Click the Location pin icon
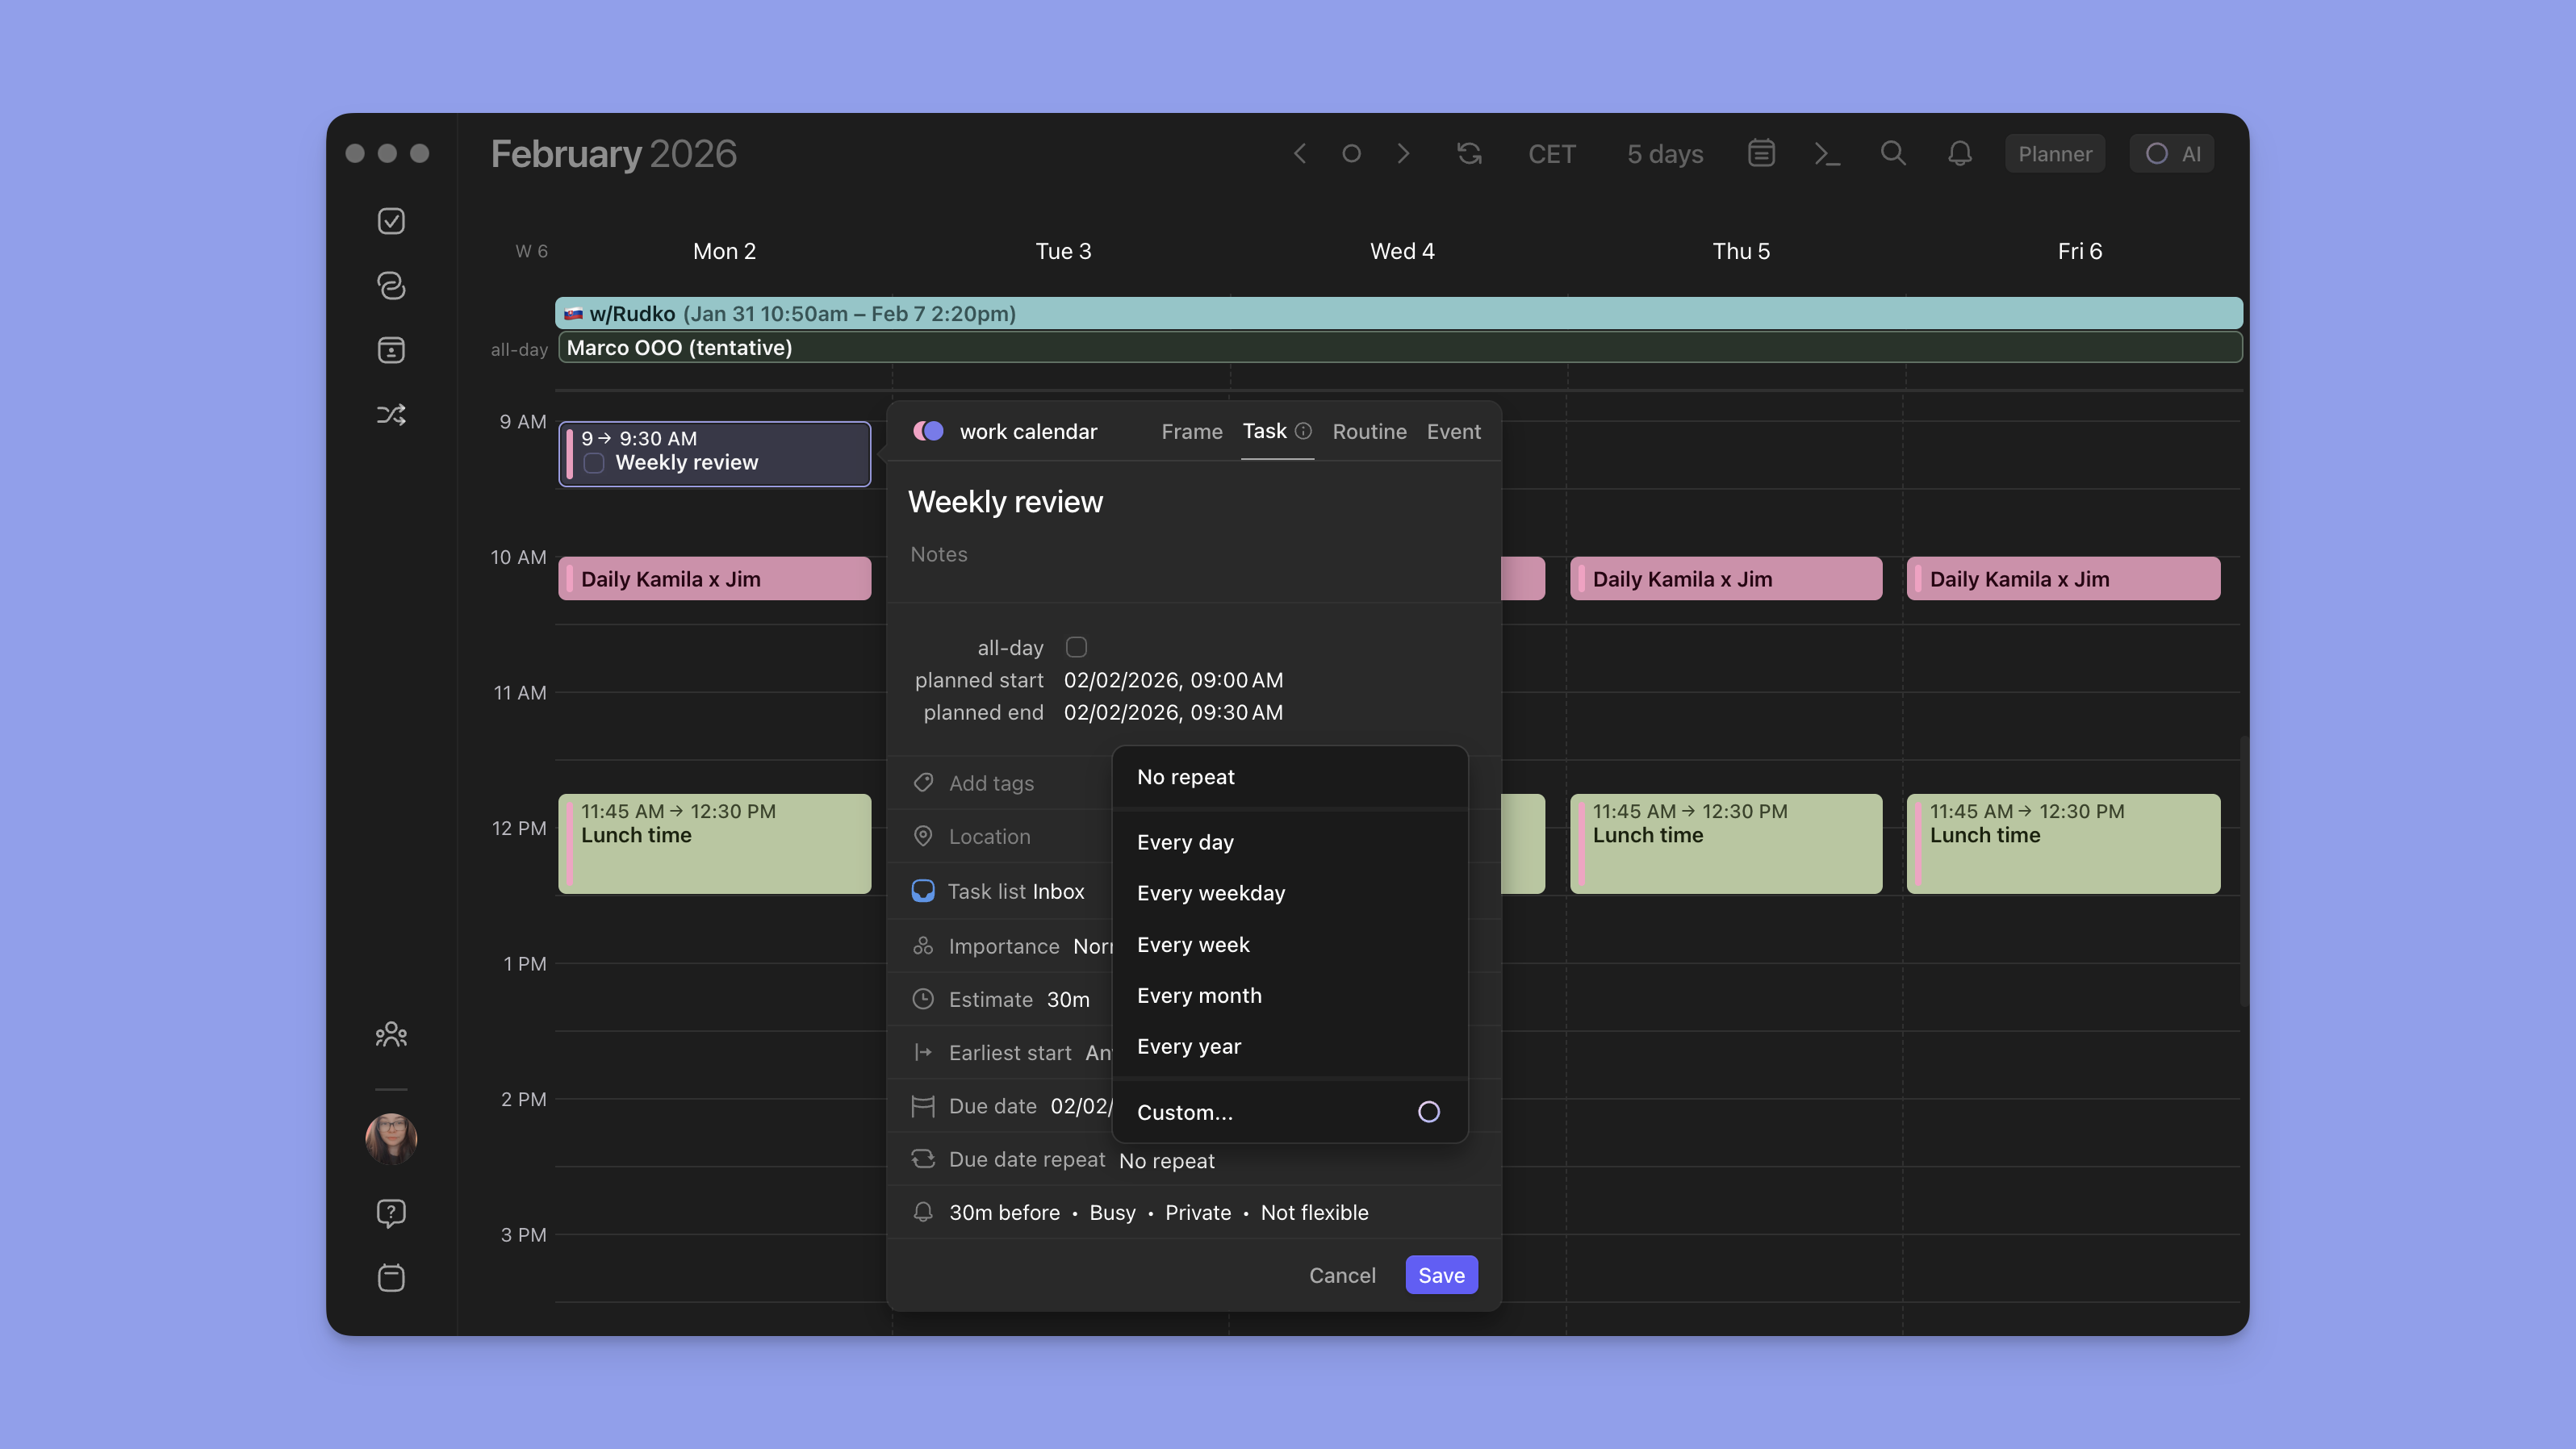This screenshot has width=2576, height=1449. tap(923, 836)
